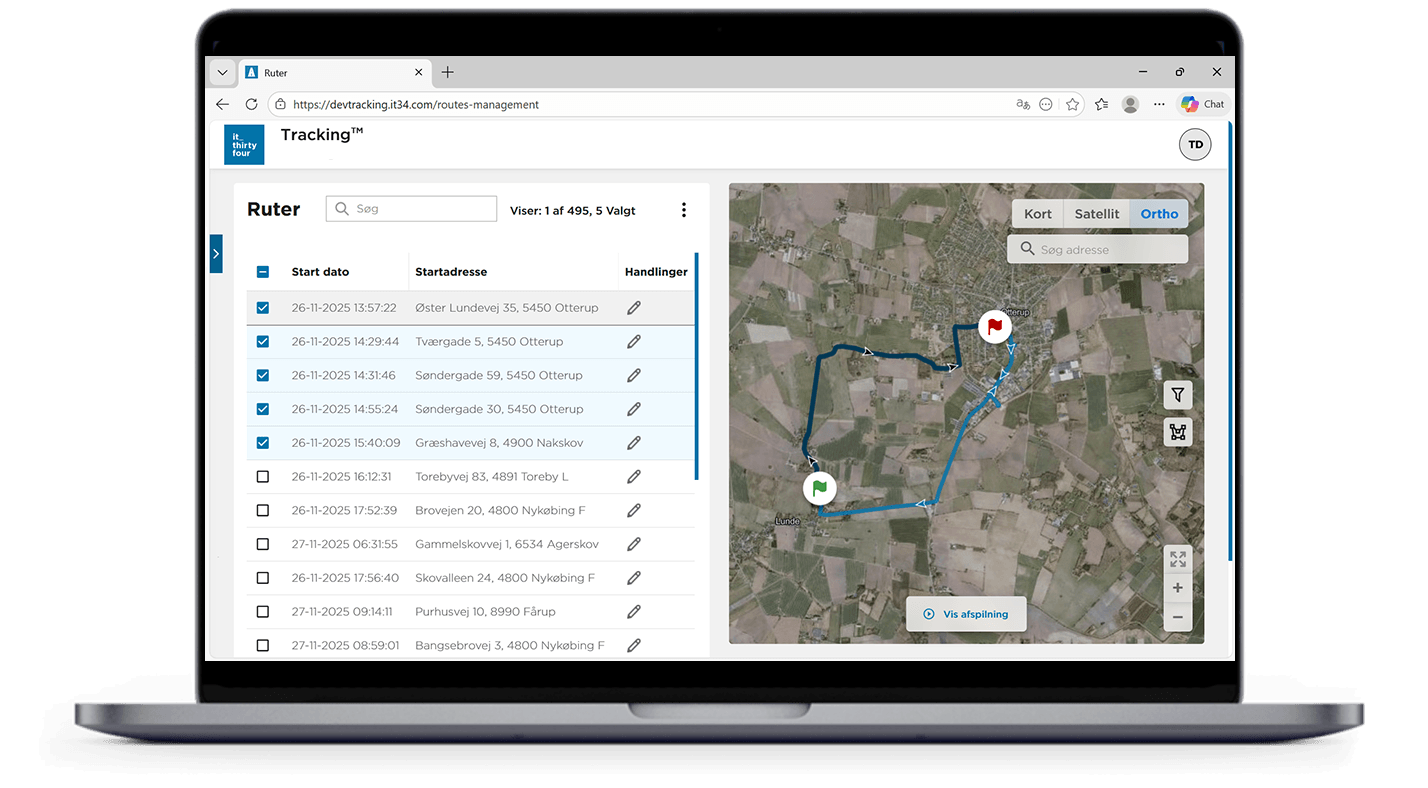Click the green start flag marker
The height and width of the screenshot is (788, 1428).
819,488
